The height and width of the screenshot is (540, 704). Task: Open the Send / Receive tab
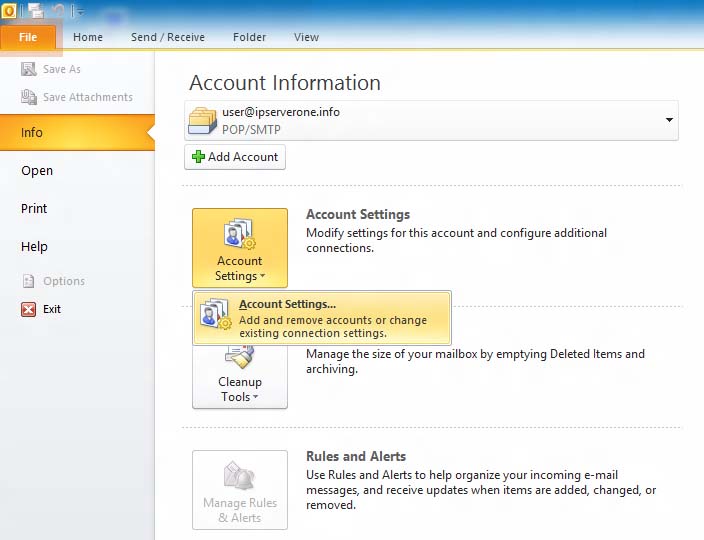tap(168, 37)
